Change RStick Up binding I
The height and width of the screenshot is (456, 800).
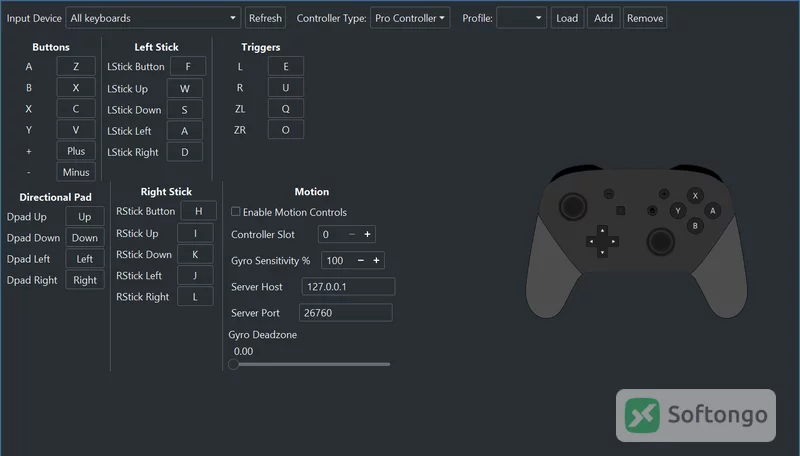pos(195,233)
